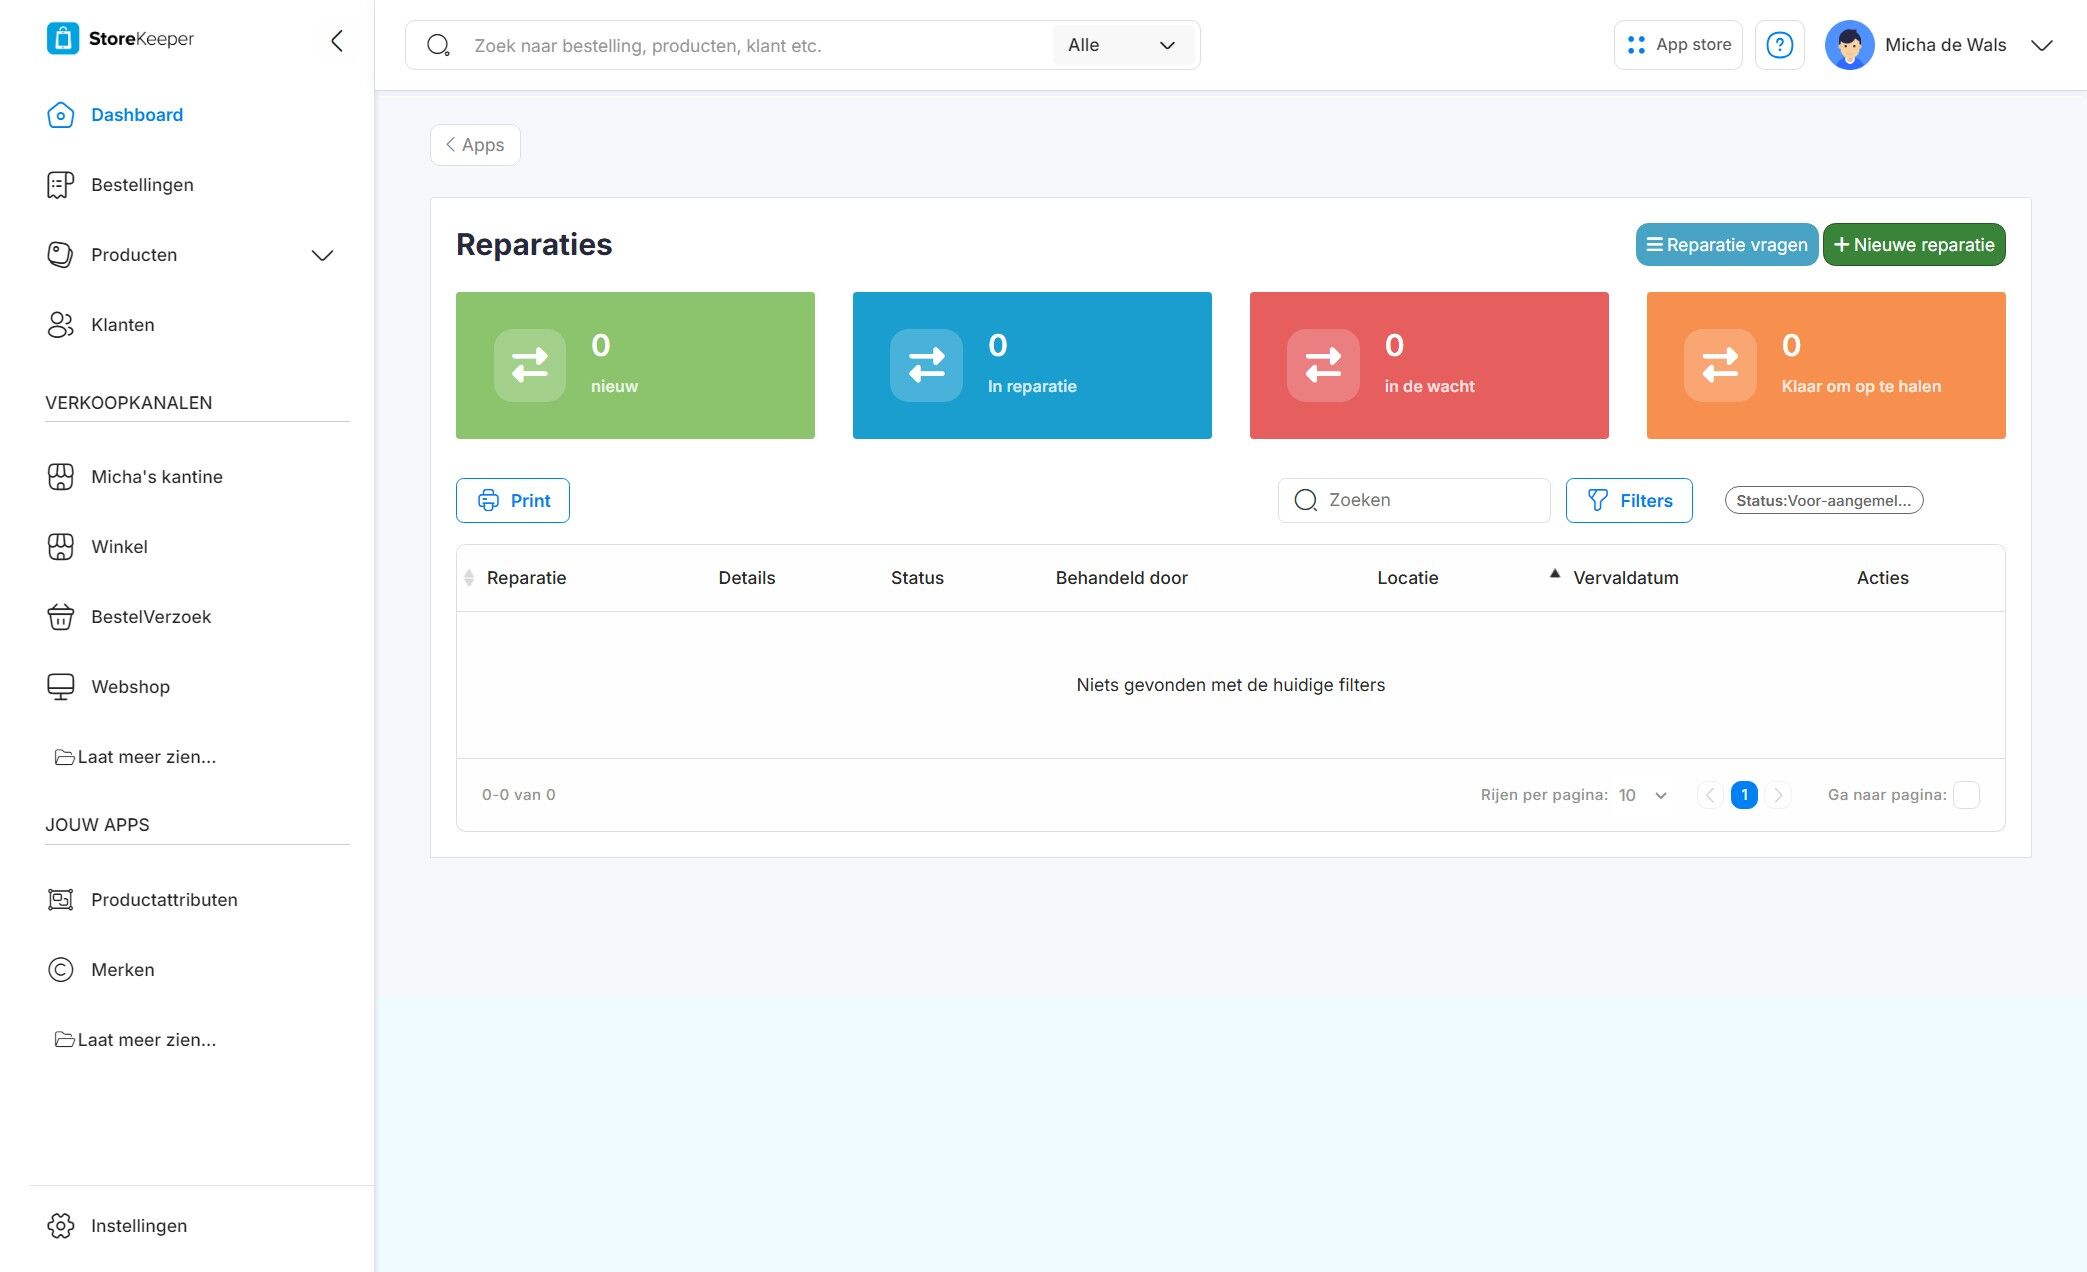Click the StoreKeeper logo icon

click(62, 39)
